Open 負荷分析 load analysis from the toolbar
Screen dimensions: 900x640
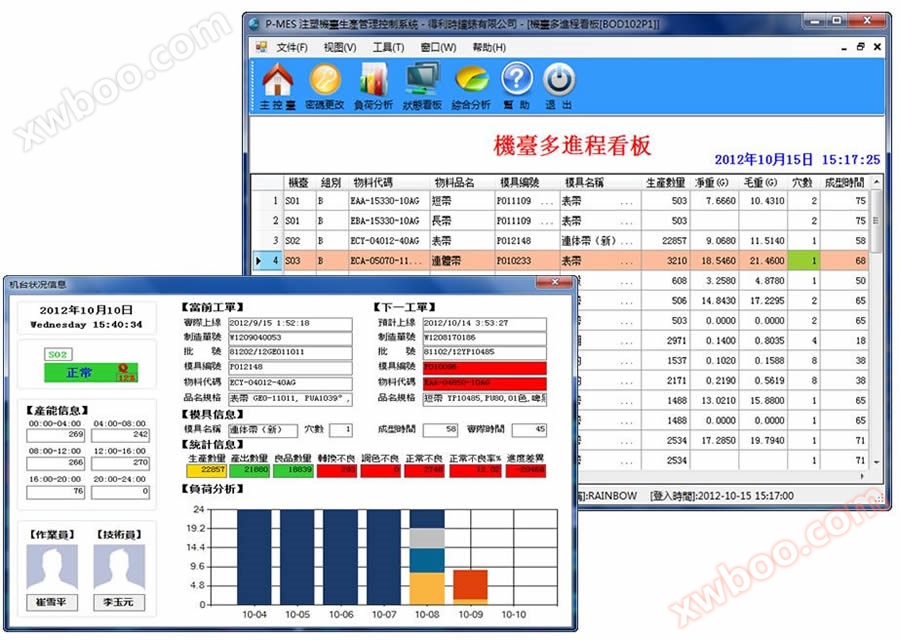coord(374,80)
